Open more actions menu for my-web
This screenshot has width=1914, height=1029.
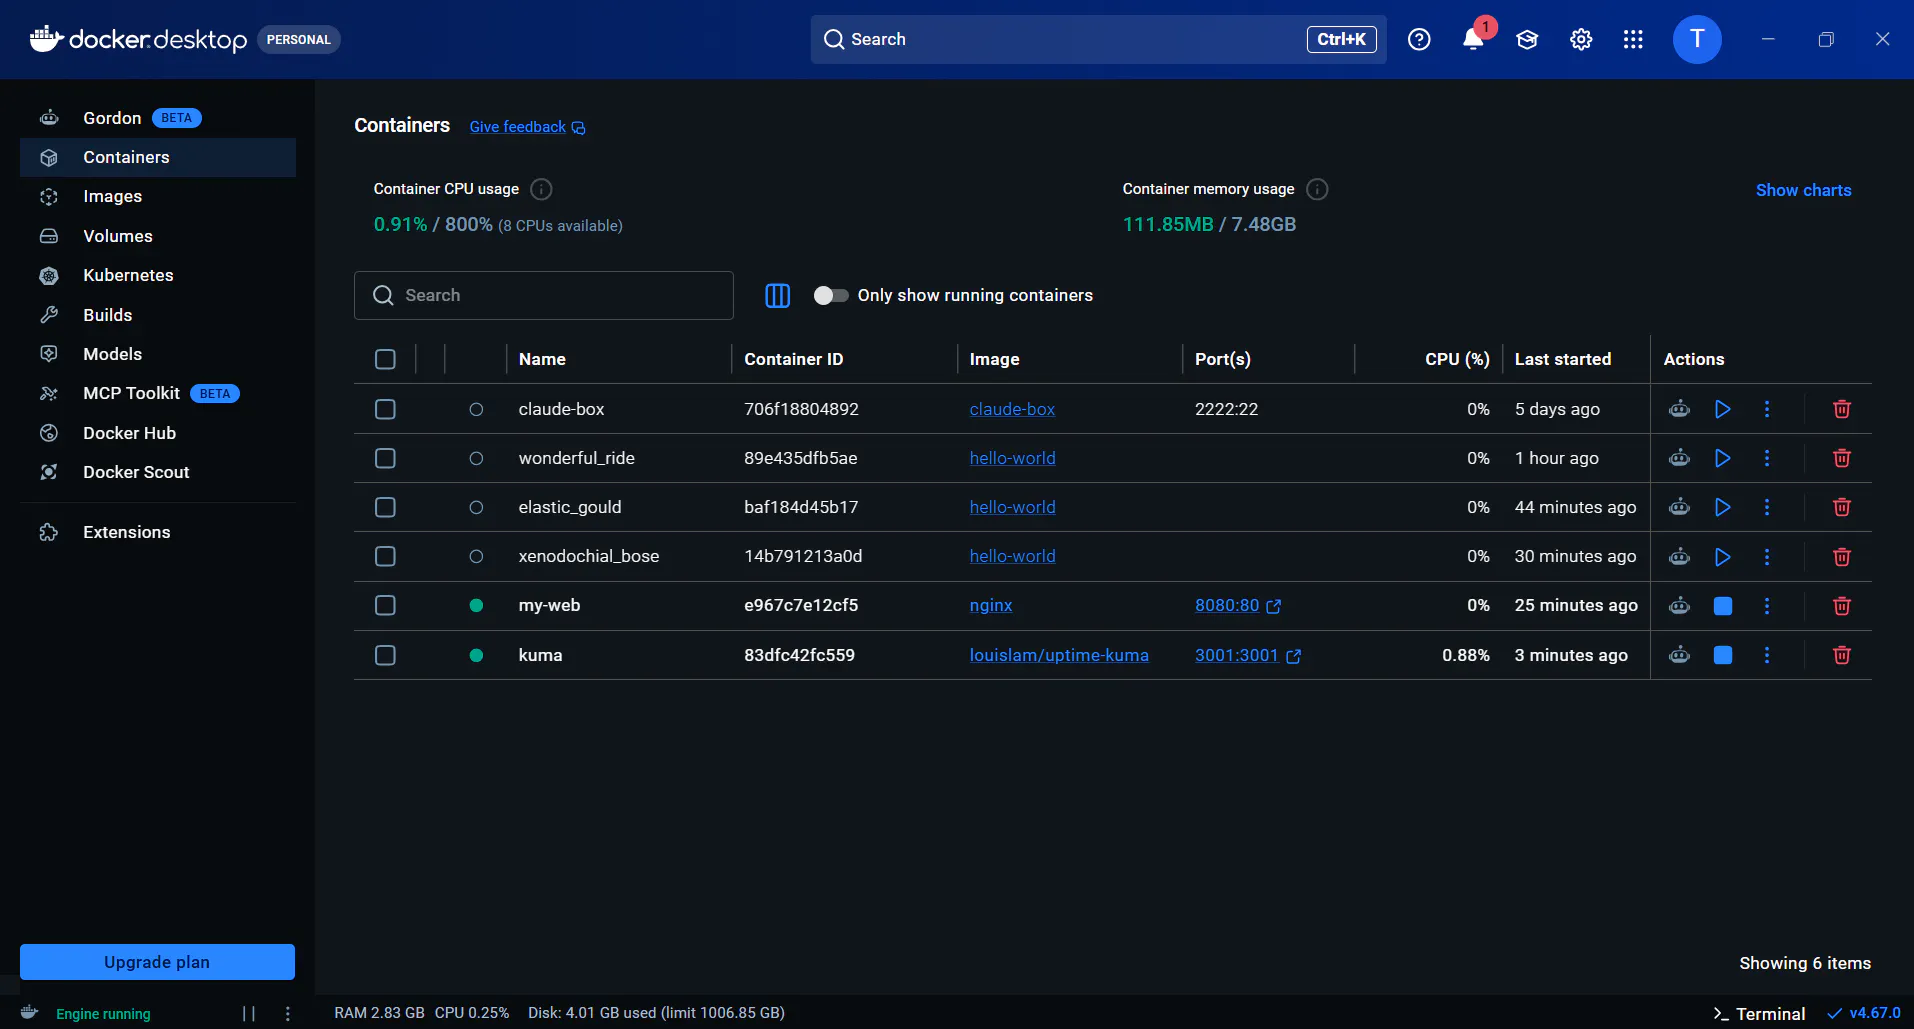(1767, 606)
